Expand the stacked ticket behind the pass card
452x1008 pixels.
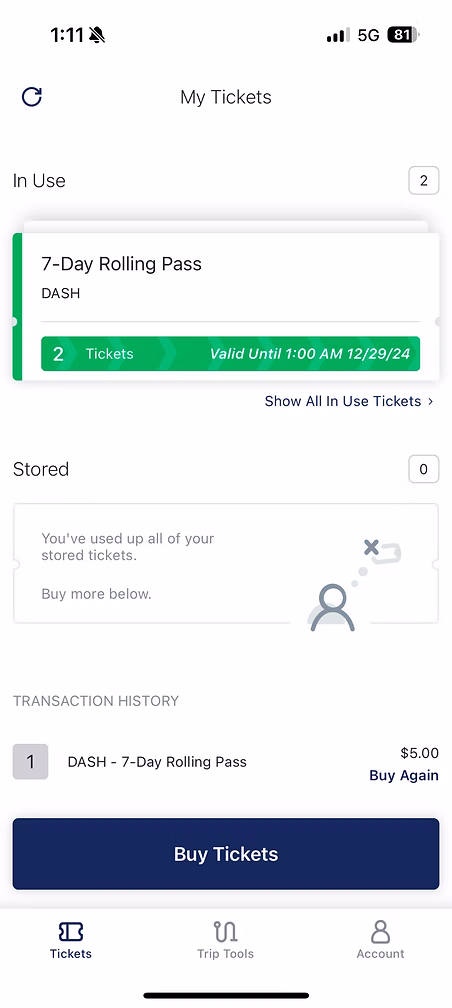pos(226,226)
